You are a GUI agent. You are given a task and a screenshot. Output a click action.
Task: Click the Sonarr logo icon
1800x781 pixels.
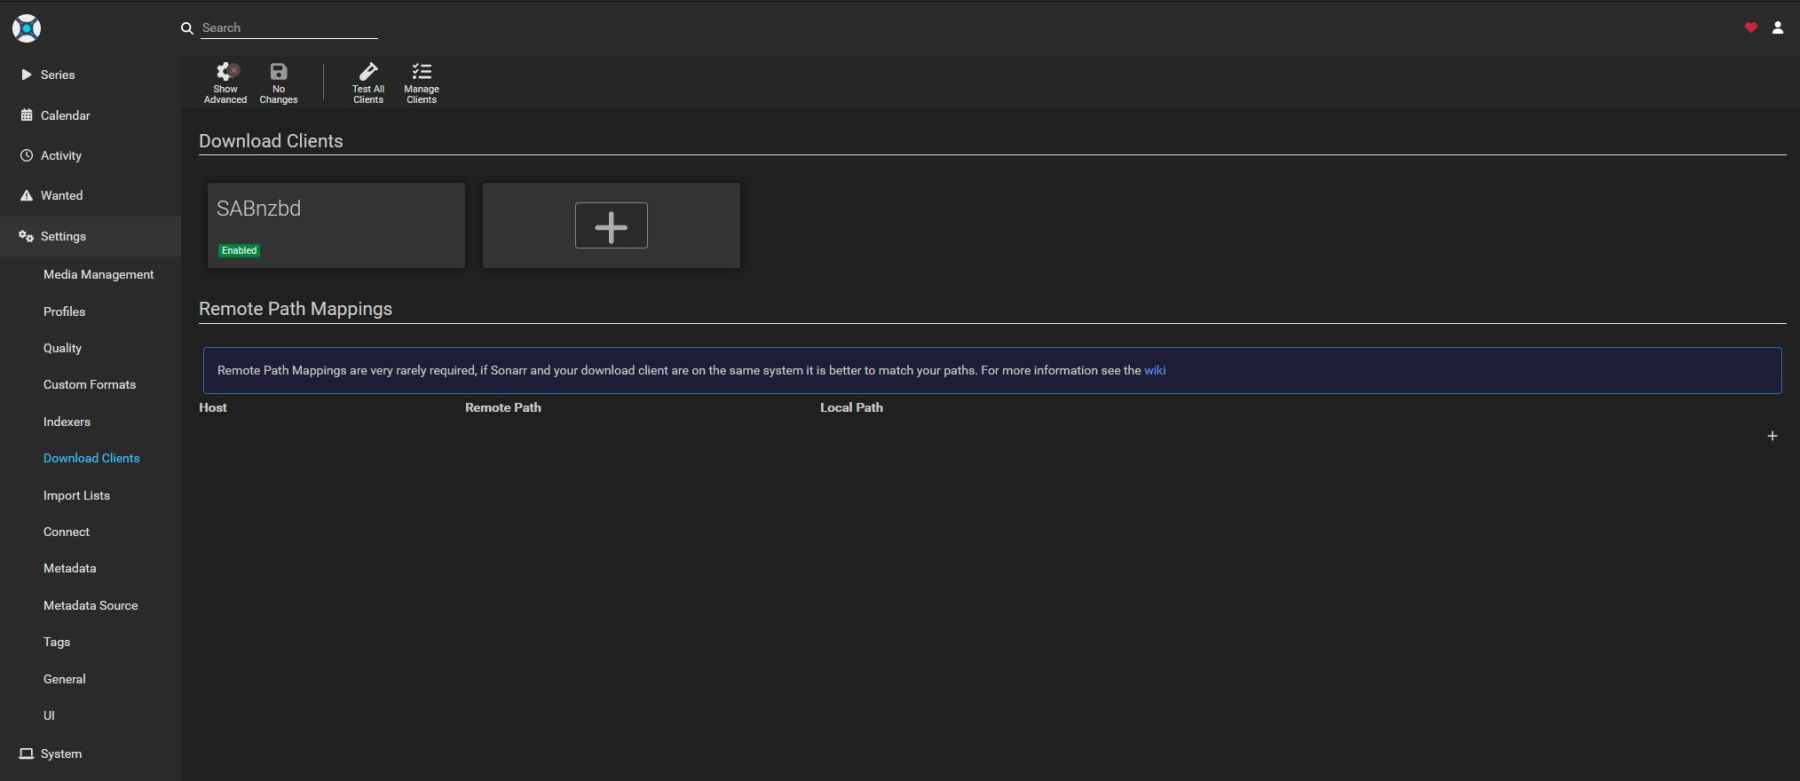tap(27, 28)
